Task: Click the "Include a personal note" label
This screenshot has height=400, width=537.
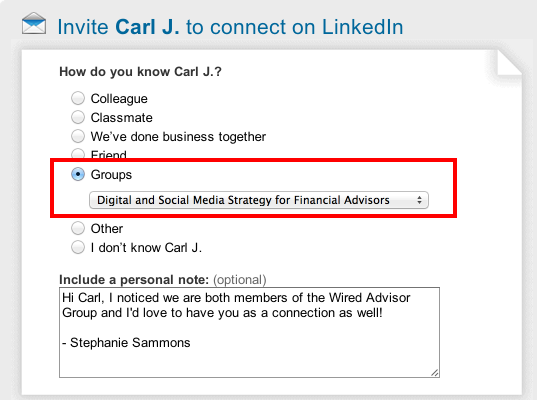Action: (x=134, y=280)
